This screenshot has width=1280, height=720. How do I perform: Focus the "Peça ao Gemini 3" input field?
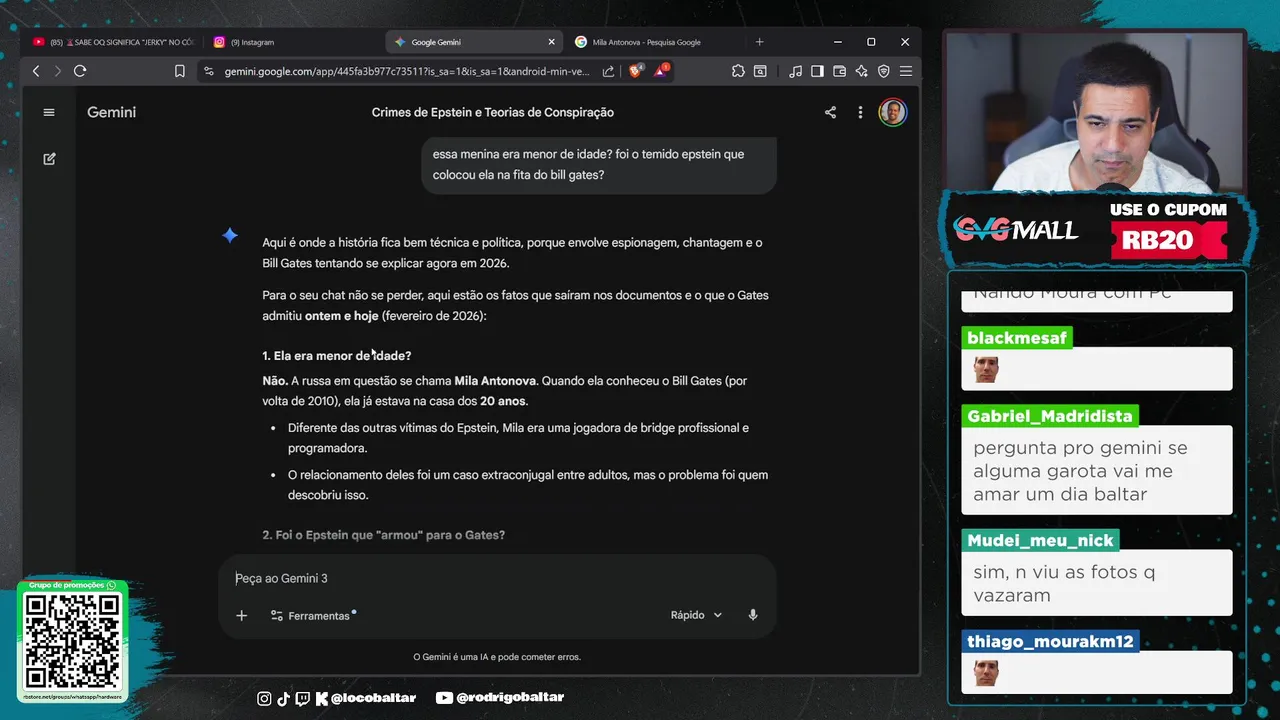496,578
